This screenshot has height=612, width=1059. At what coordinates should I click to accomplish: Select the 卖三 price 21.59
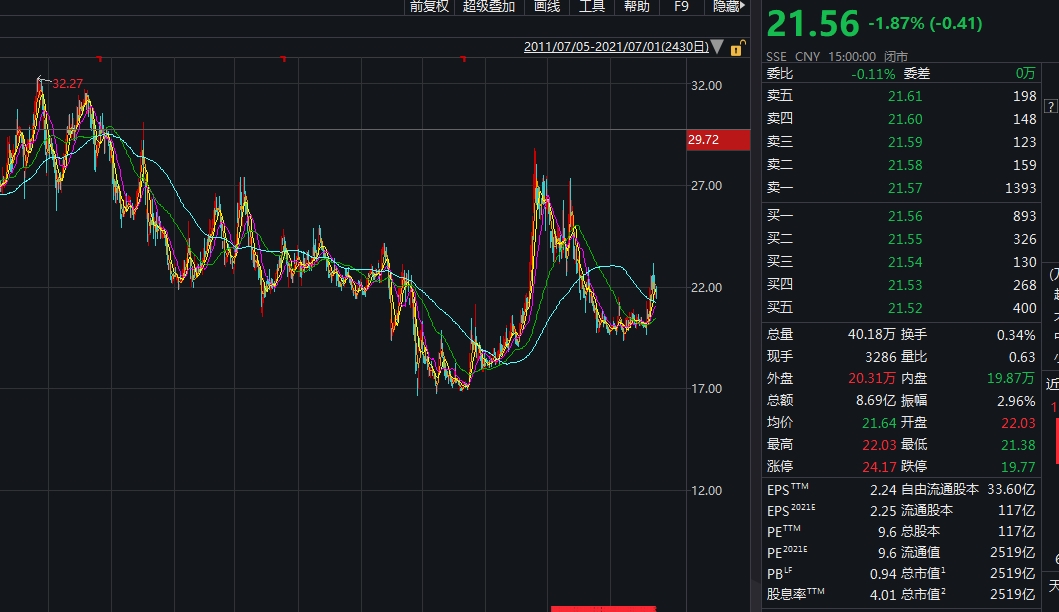905,142
